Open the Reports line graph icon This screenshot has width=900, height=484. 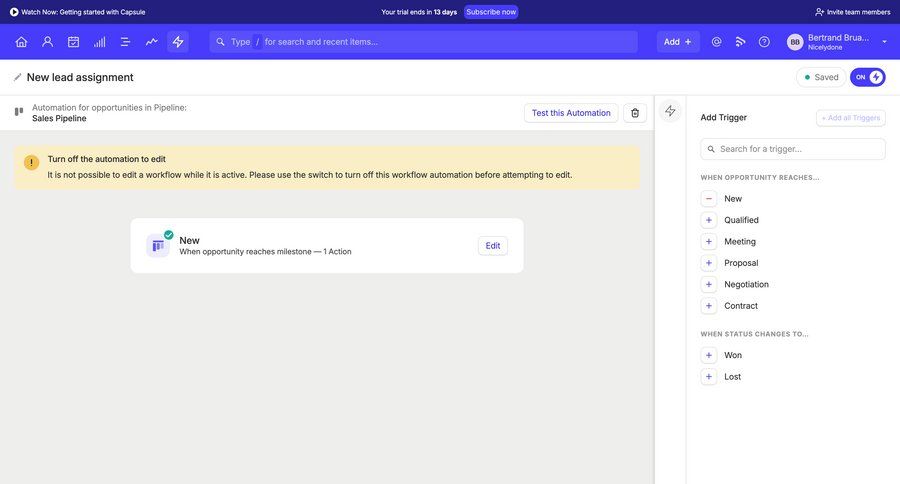point(151,42)
